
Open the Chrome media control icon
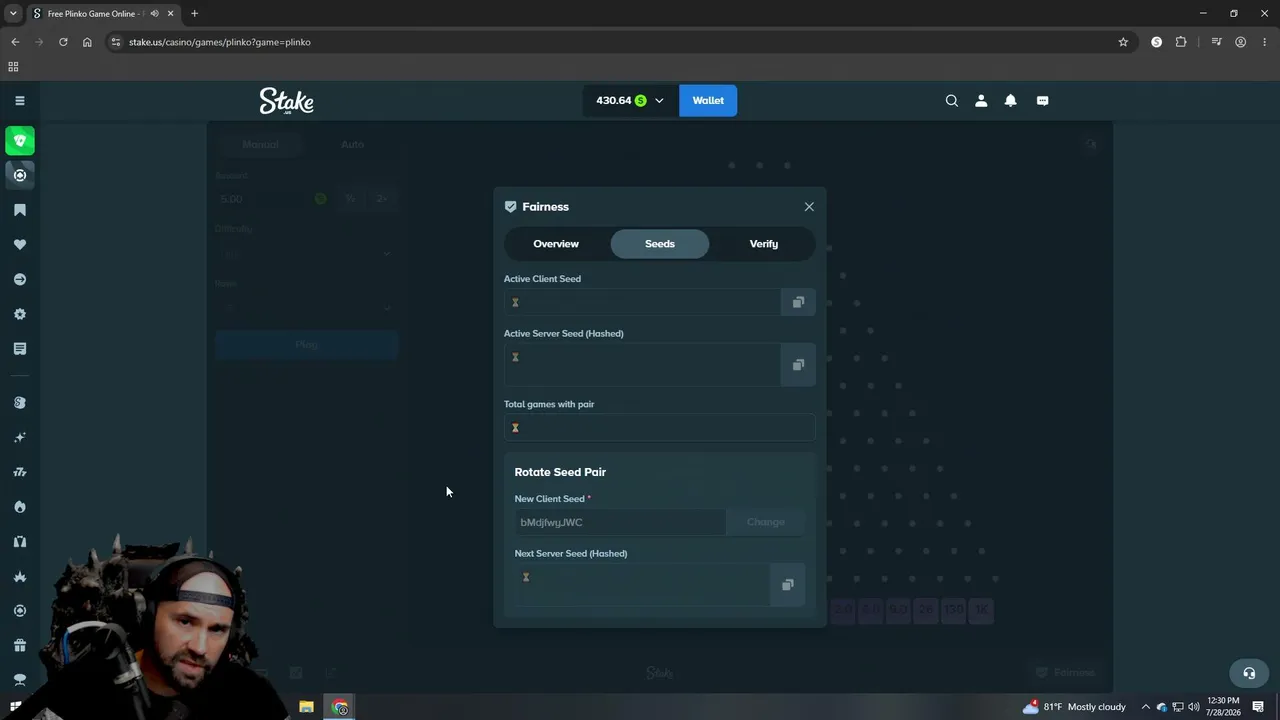(x=1216, y=42)
